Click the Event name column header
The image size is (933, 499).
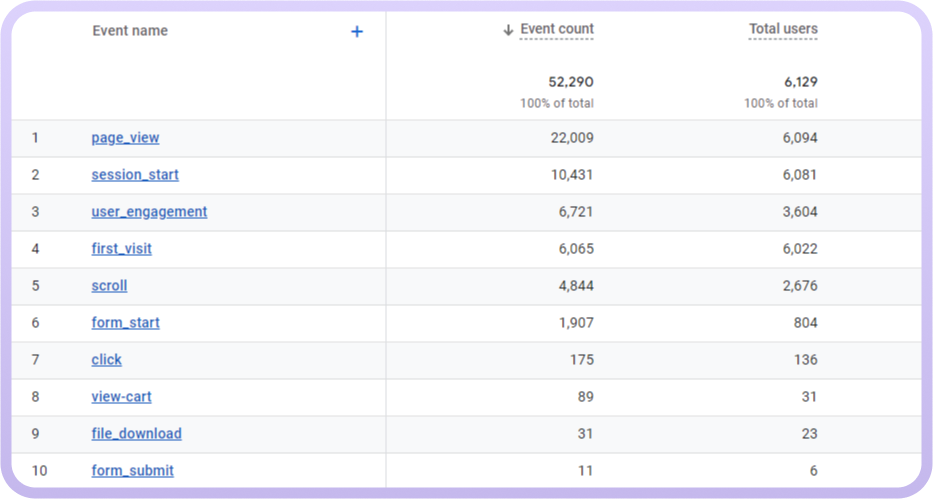coord(130,31)
